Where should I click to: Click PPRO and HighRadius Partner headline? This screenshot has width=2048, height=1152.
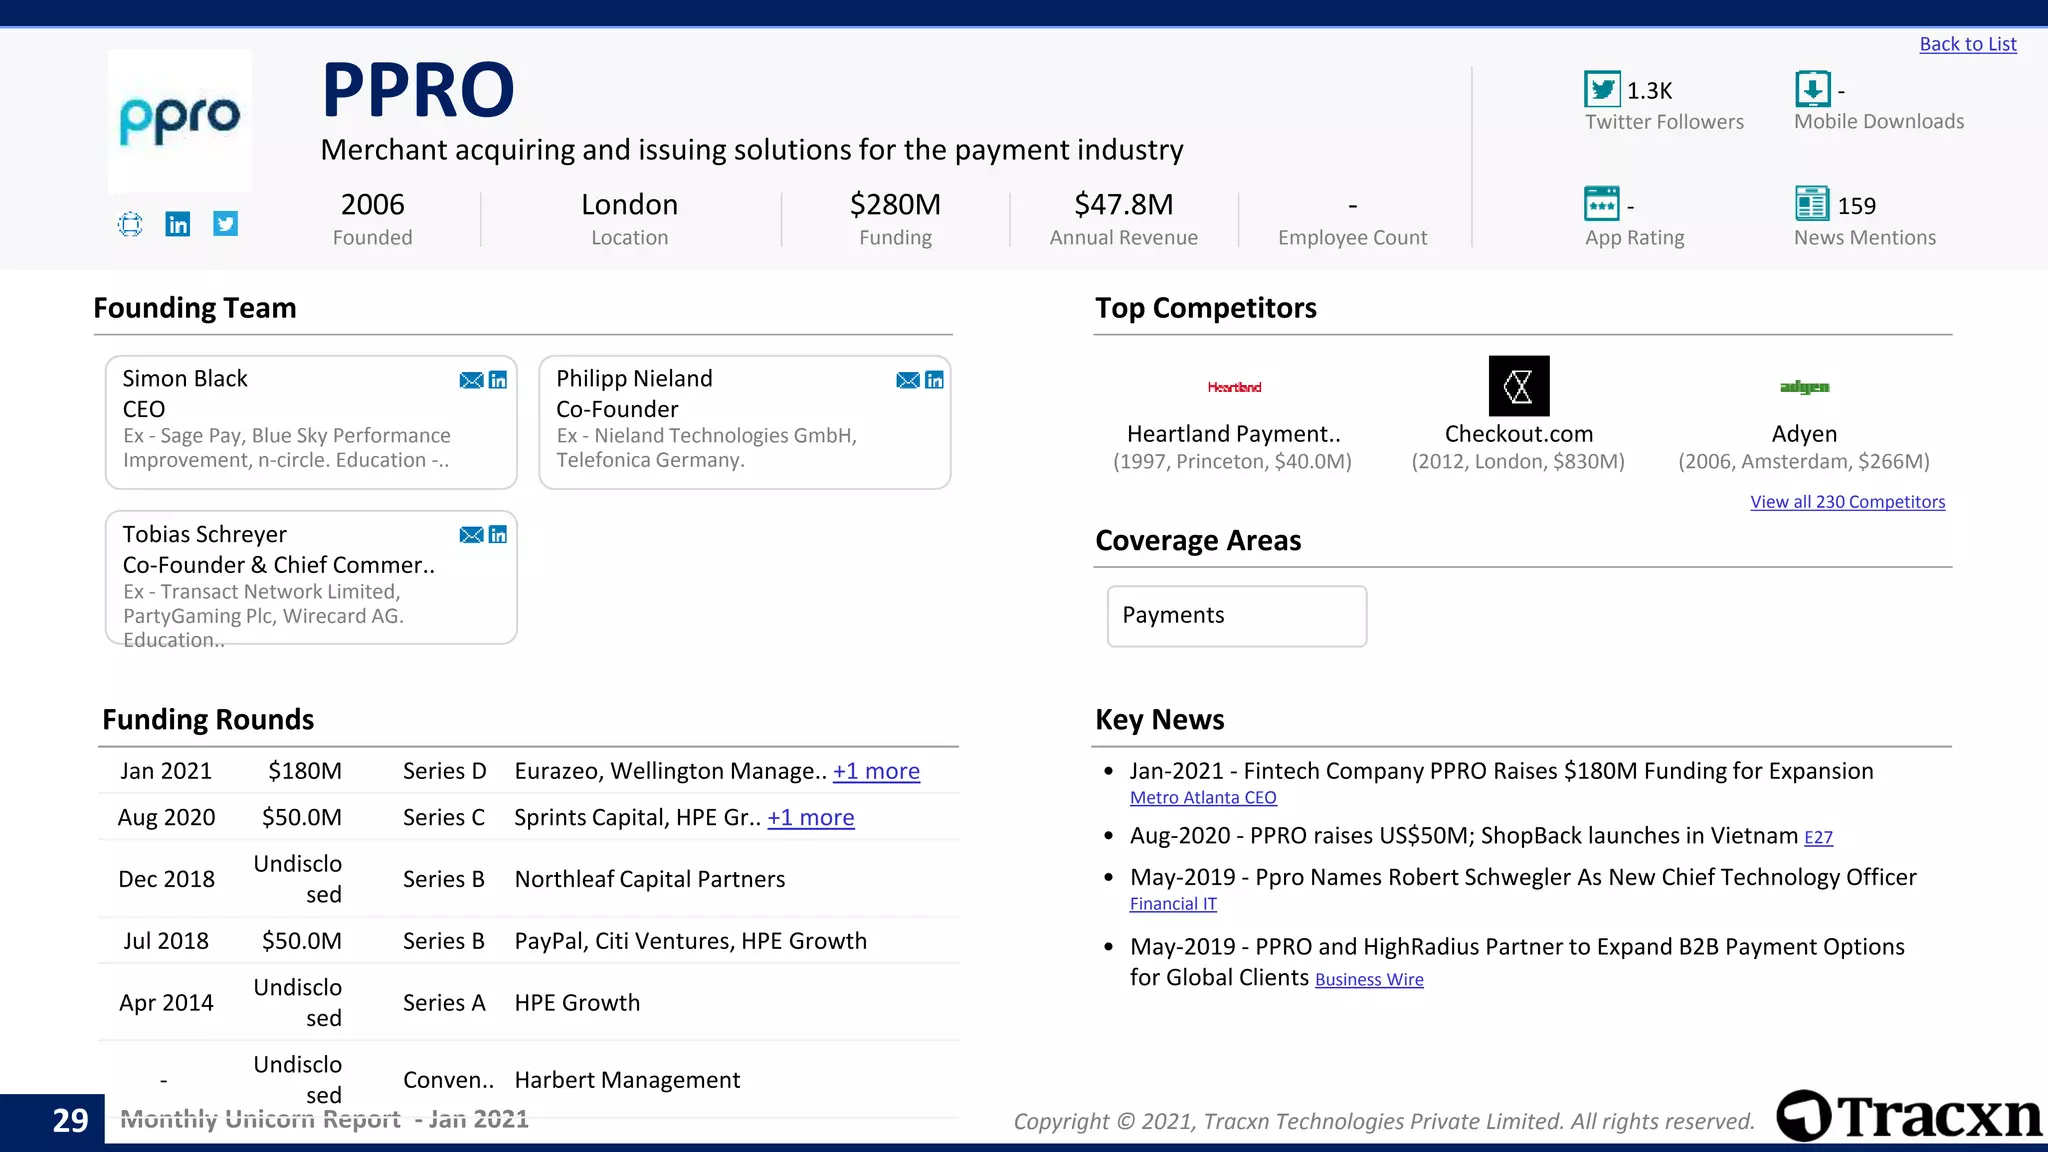(x=1517, y=962)
